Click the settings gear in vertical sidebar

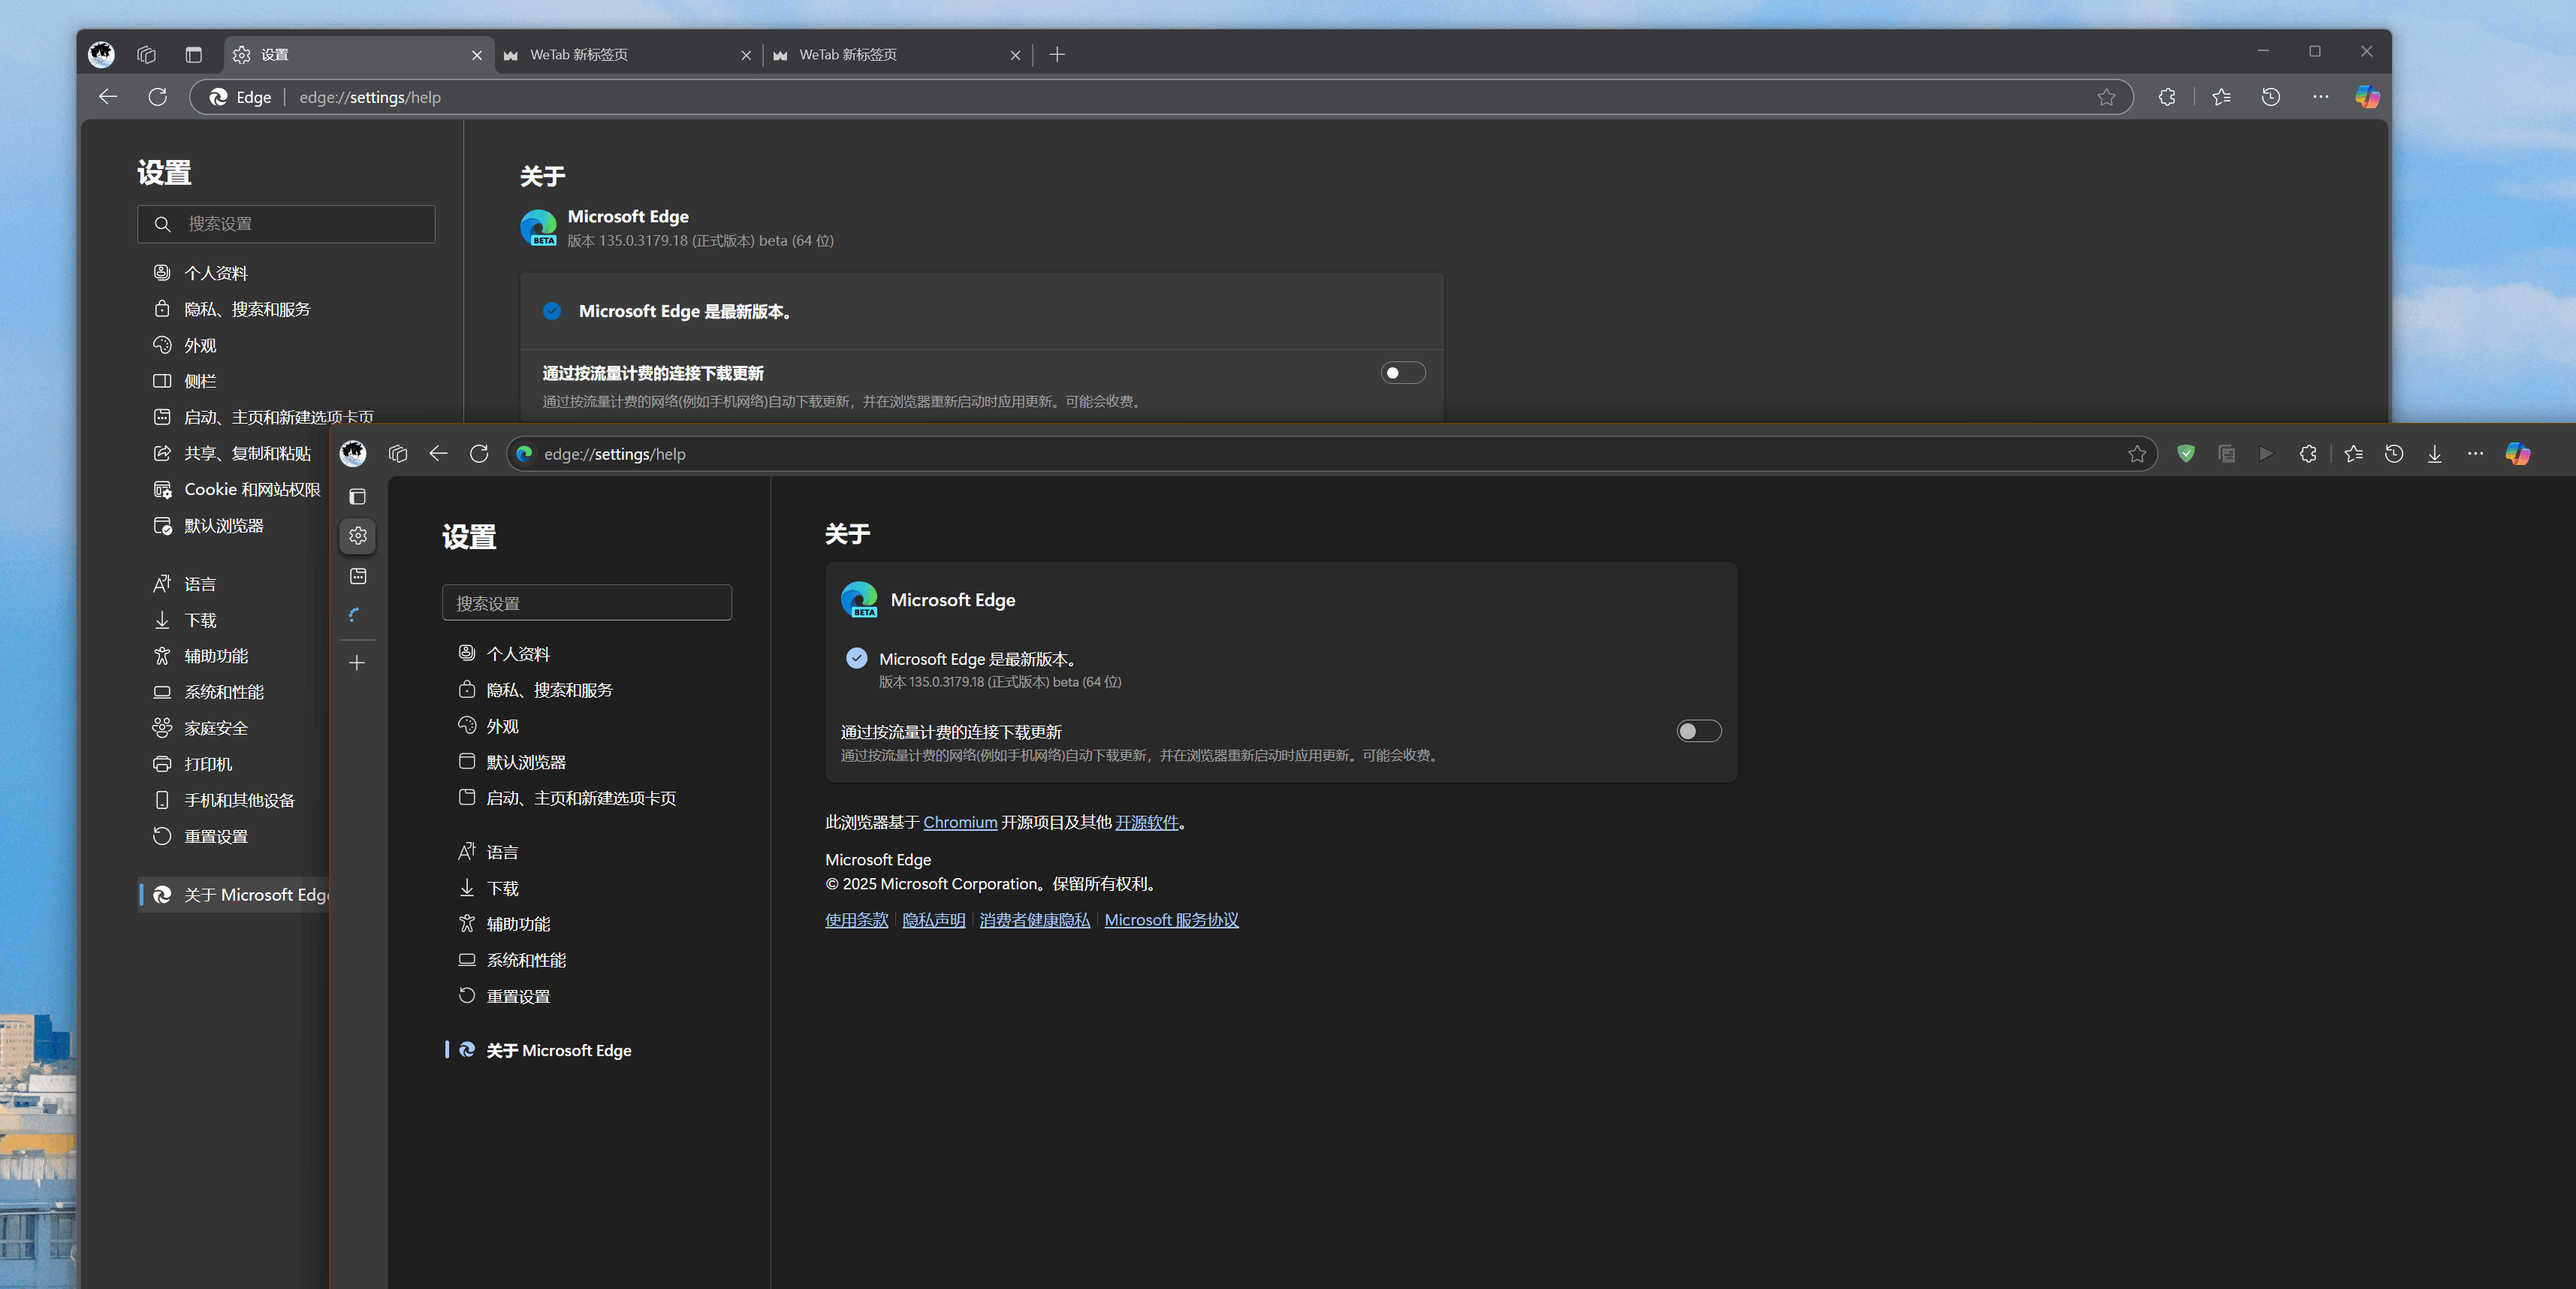point(358,536)
